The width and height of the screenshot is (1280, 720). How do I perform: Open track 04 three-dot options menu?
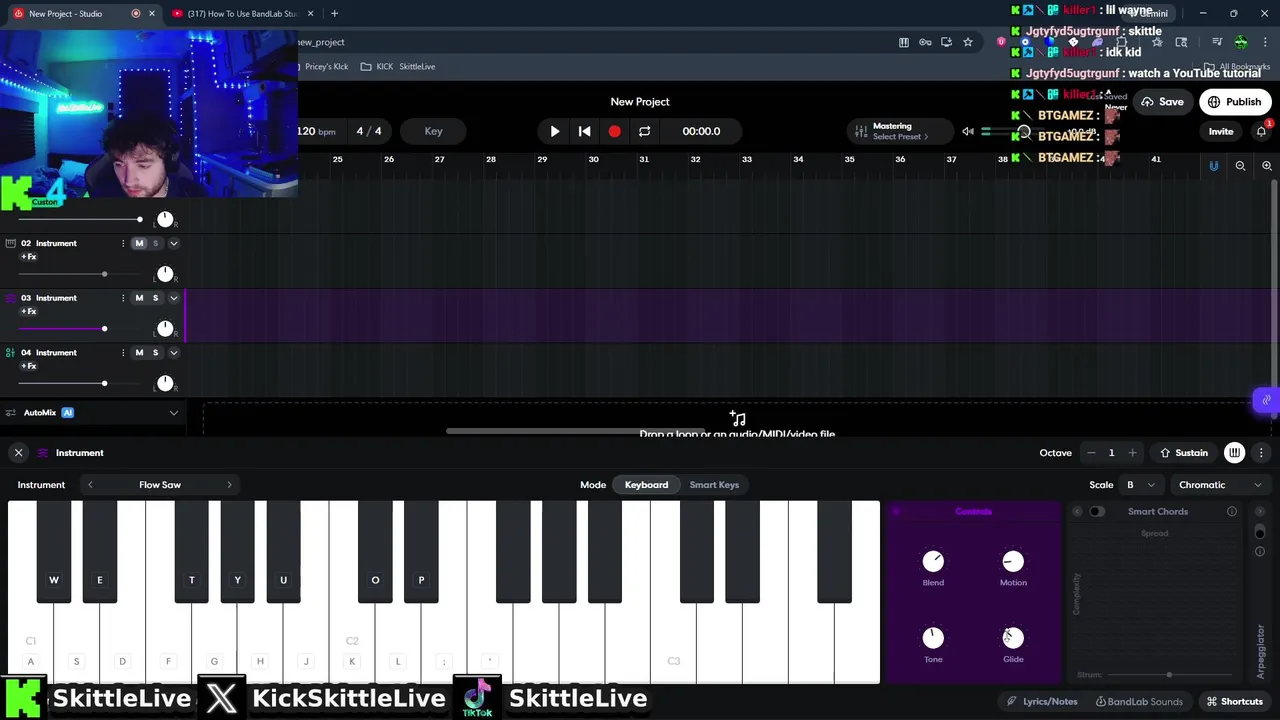click(x=123, y=352)
